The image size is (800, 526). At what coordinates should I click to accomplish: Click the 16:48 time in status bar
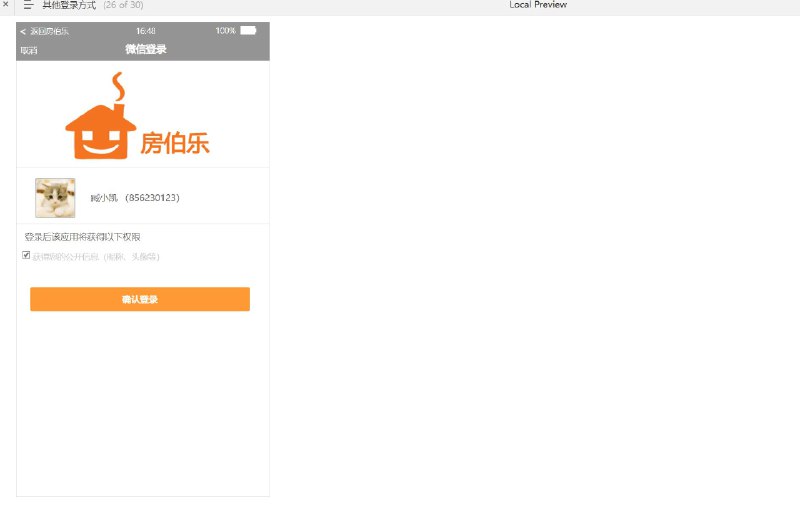pyautogui.click(x=145, y=31)
